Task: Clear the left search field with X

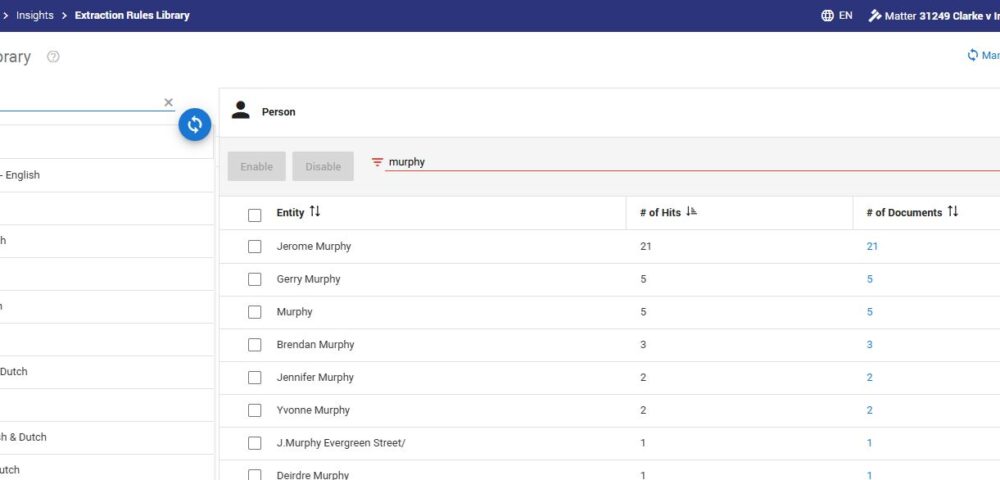Action: 168,103
